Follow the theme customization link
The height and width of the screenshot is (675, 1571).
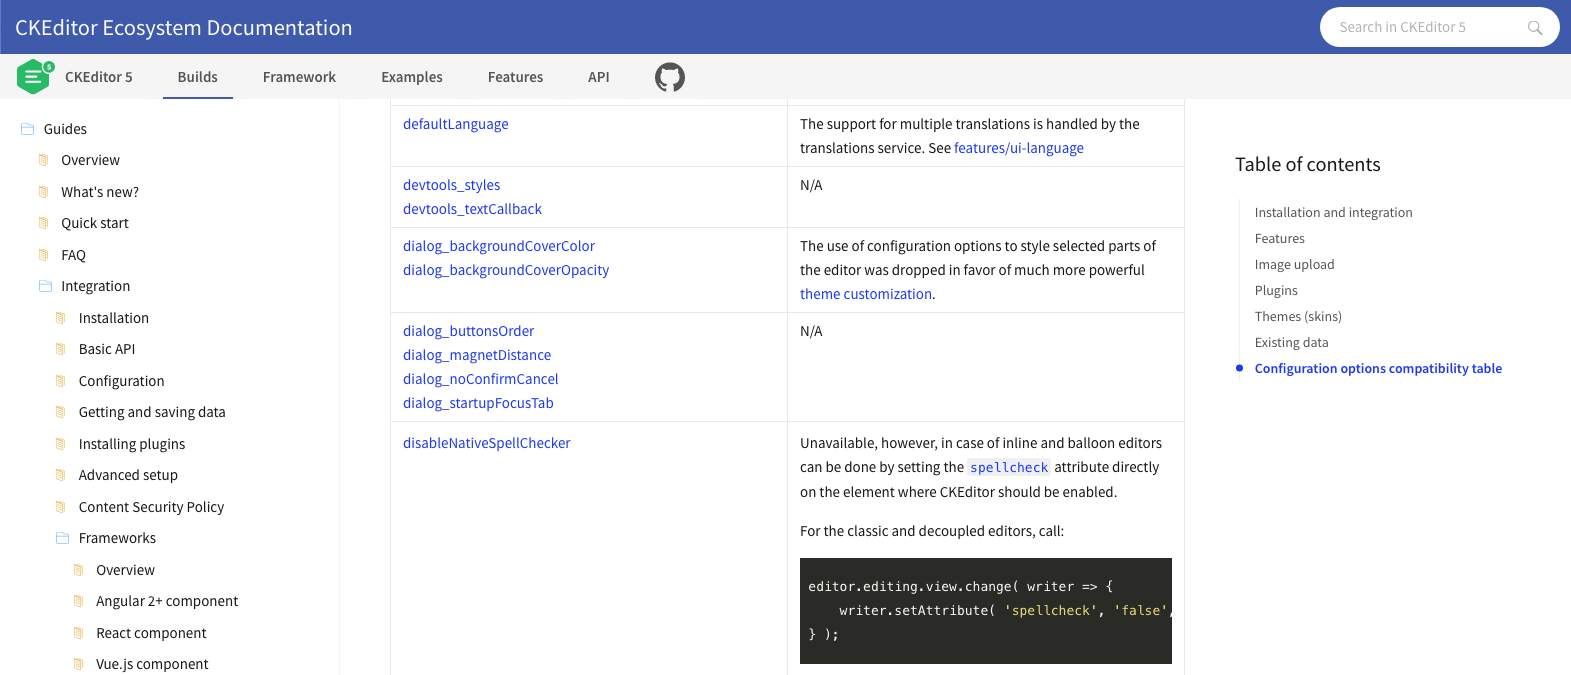866,294
